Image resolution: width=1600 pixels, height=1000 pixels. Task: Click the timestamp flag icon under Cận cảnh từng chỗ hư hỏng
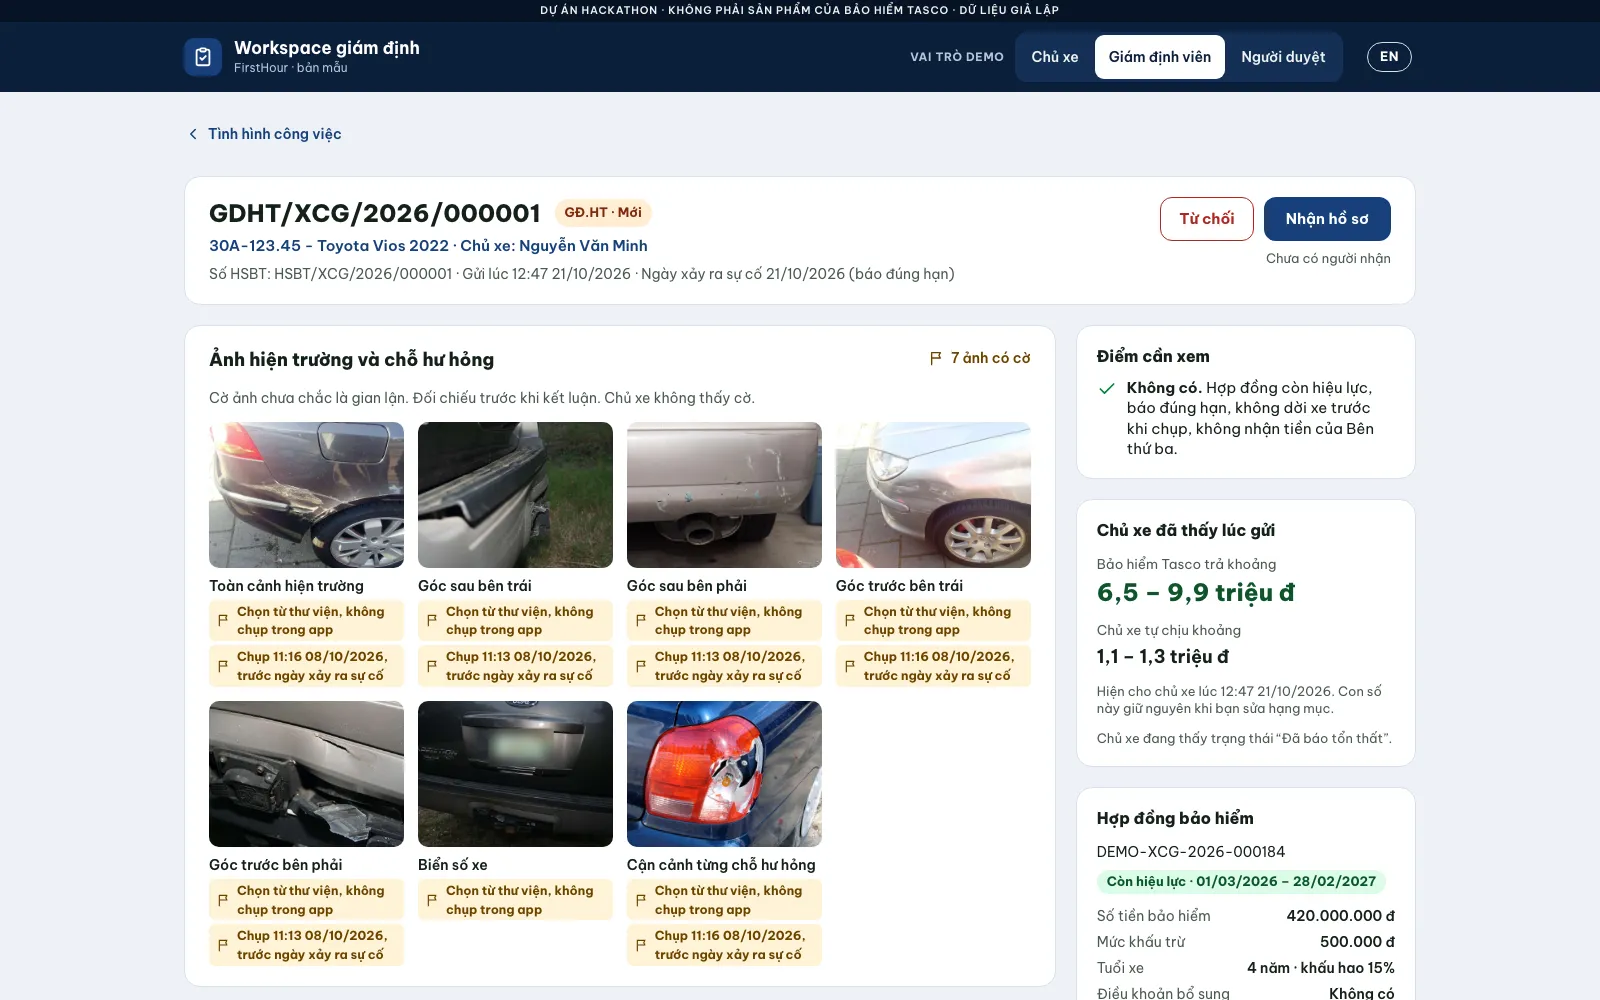click(x=640, y=945)
